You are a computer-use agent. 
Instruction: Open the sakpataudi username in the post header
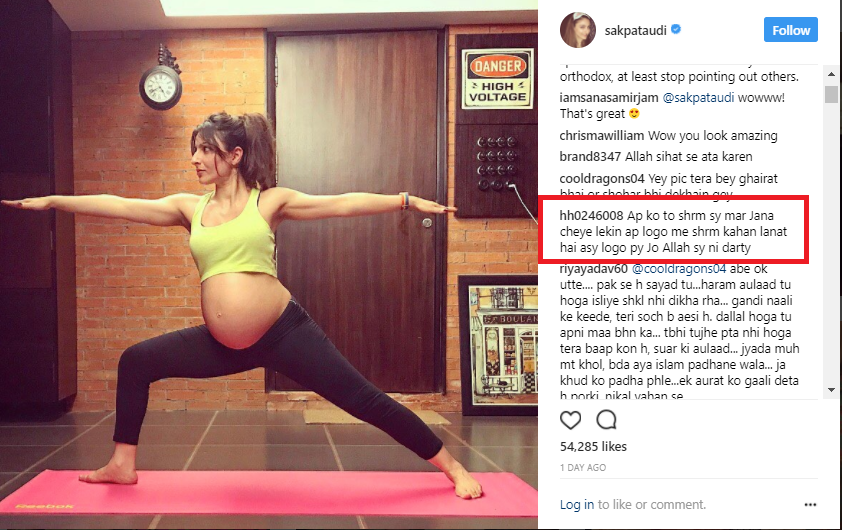point(635,31)
